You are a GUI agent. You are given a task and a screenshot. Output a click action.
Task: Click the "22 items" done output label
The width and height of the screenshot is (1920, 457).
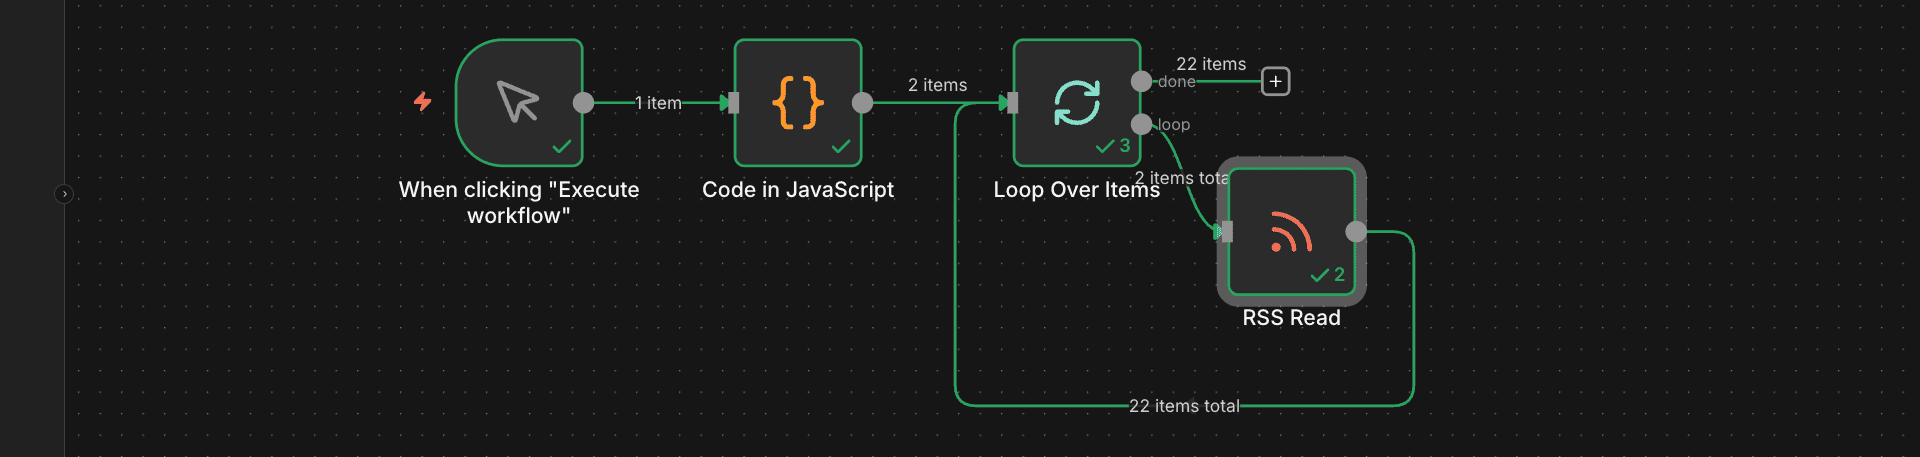[x=1211, y=64]
